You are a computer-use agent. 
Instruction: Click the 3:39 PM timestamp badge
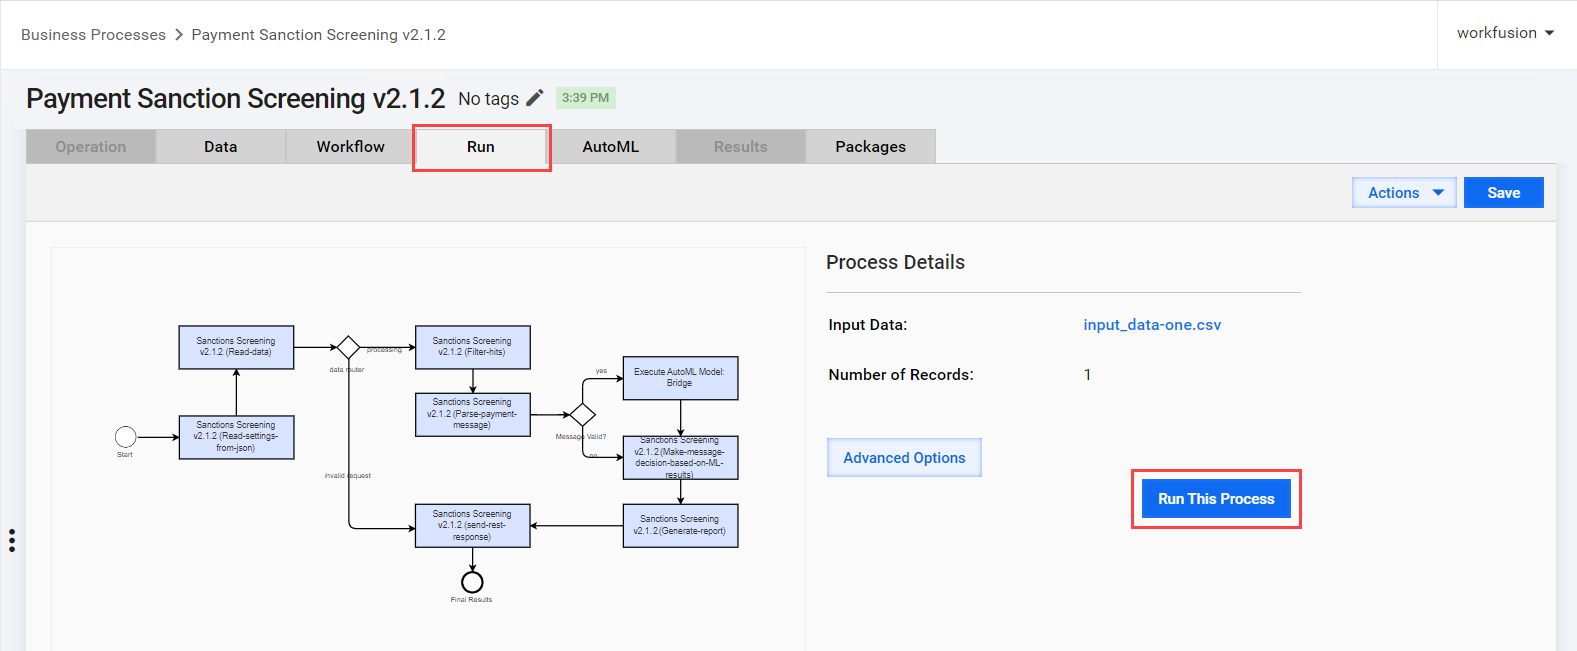pyautogui.click(x=585, y=98)
